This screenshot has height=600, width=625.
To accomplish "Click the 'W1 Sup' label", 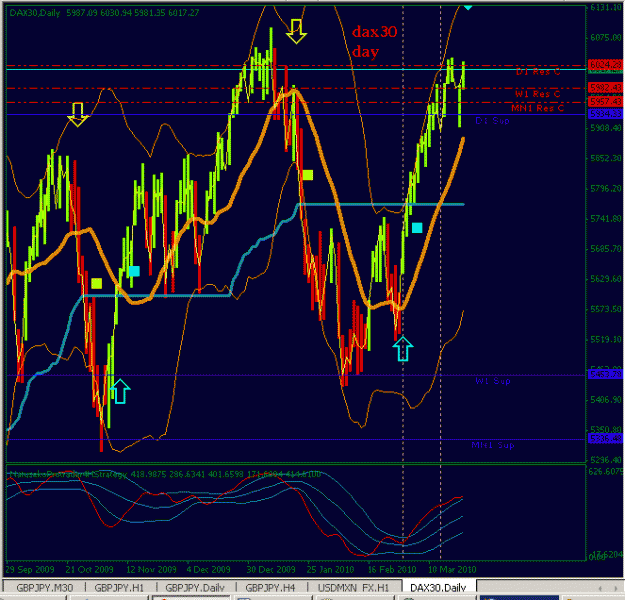I will 493,381.
